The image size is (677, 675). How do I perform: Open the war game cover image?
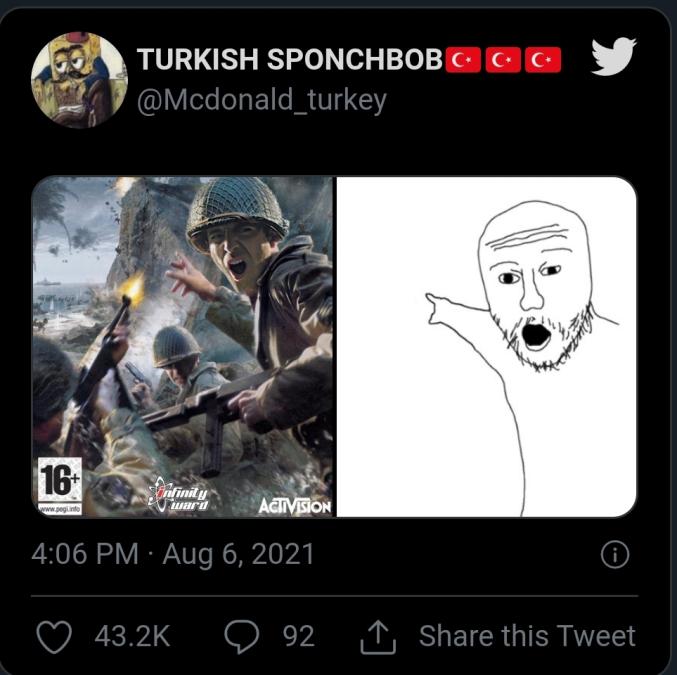point(184,345)
